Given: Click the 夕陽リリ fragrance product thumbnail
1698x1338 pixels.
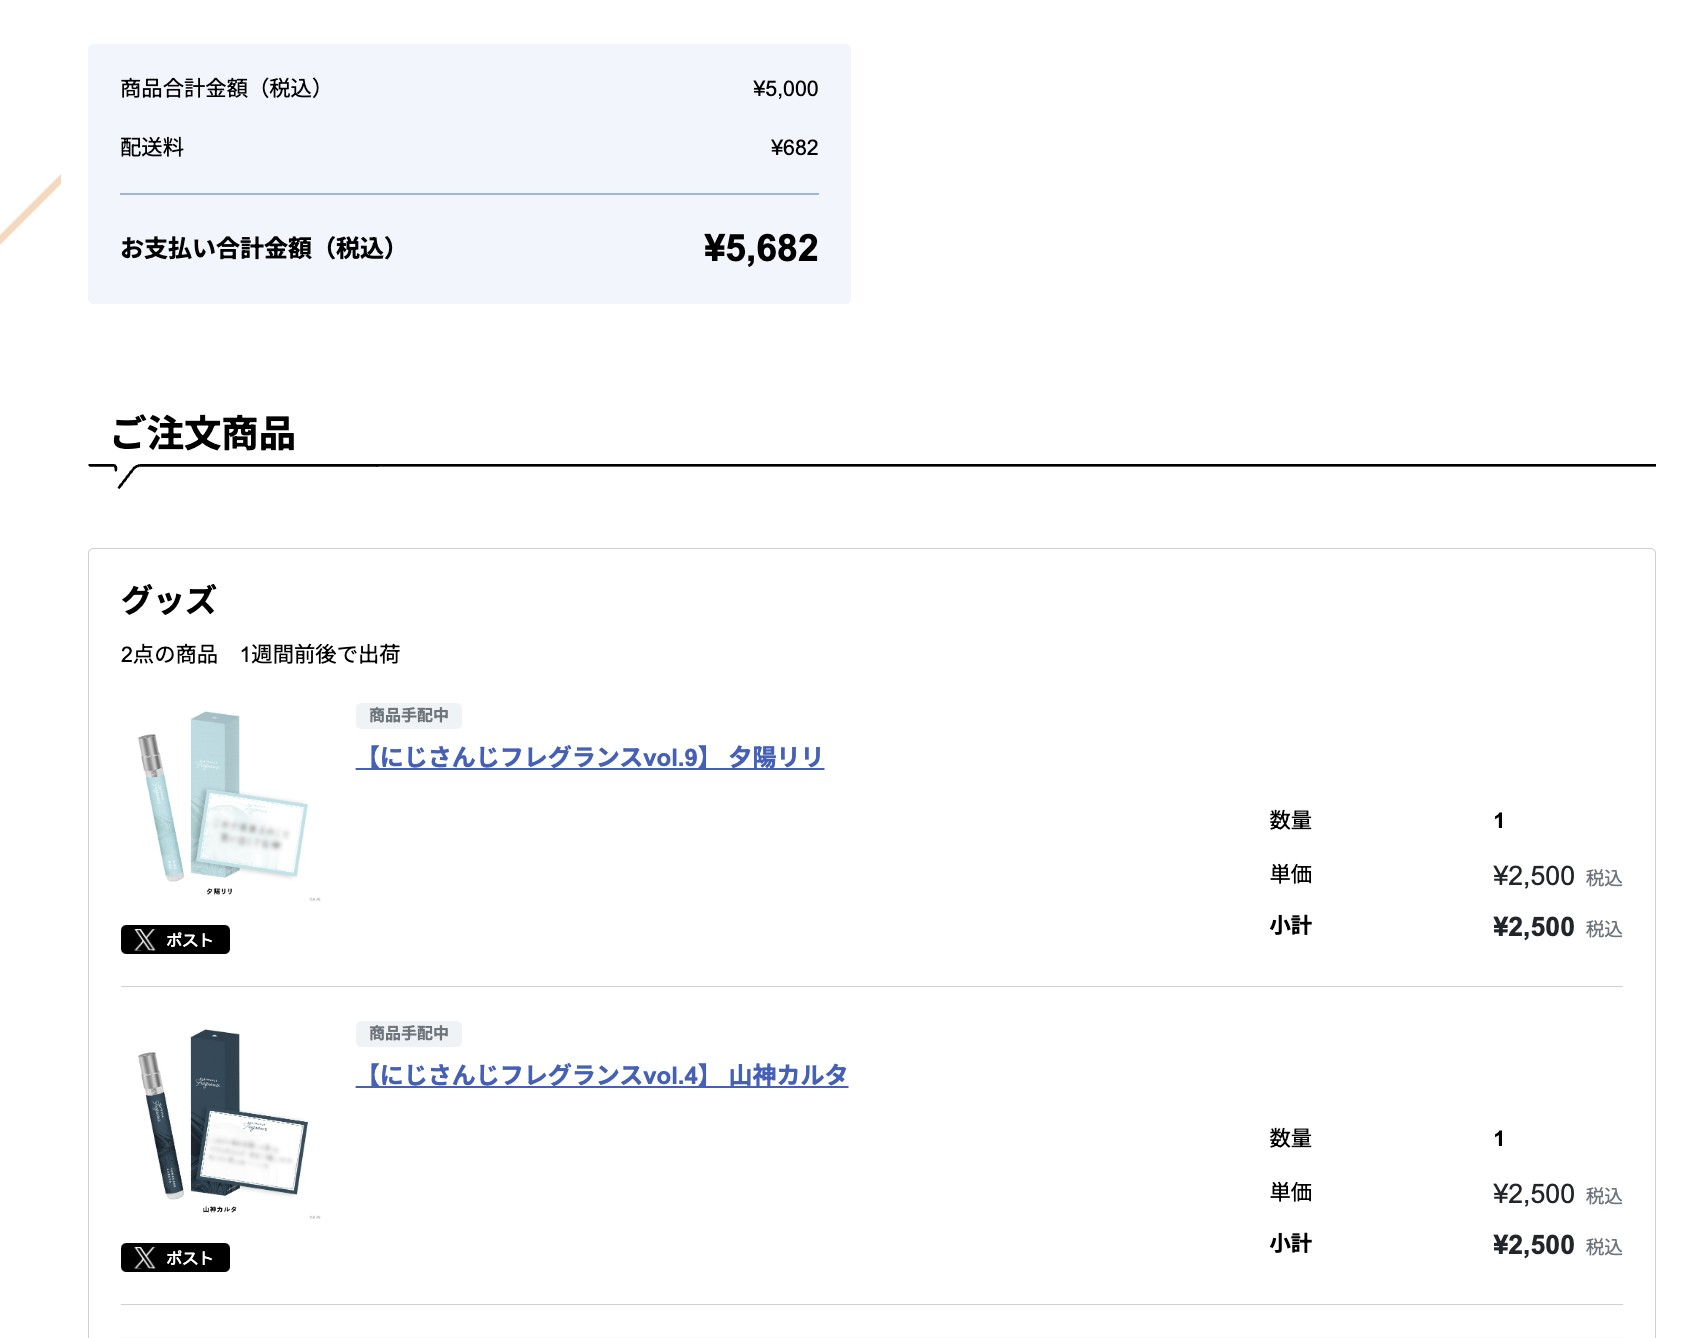Looking at the screenshot, I should [x=221, y=805].
